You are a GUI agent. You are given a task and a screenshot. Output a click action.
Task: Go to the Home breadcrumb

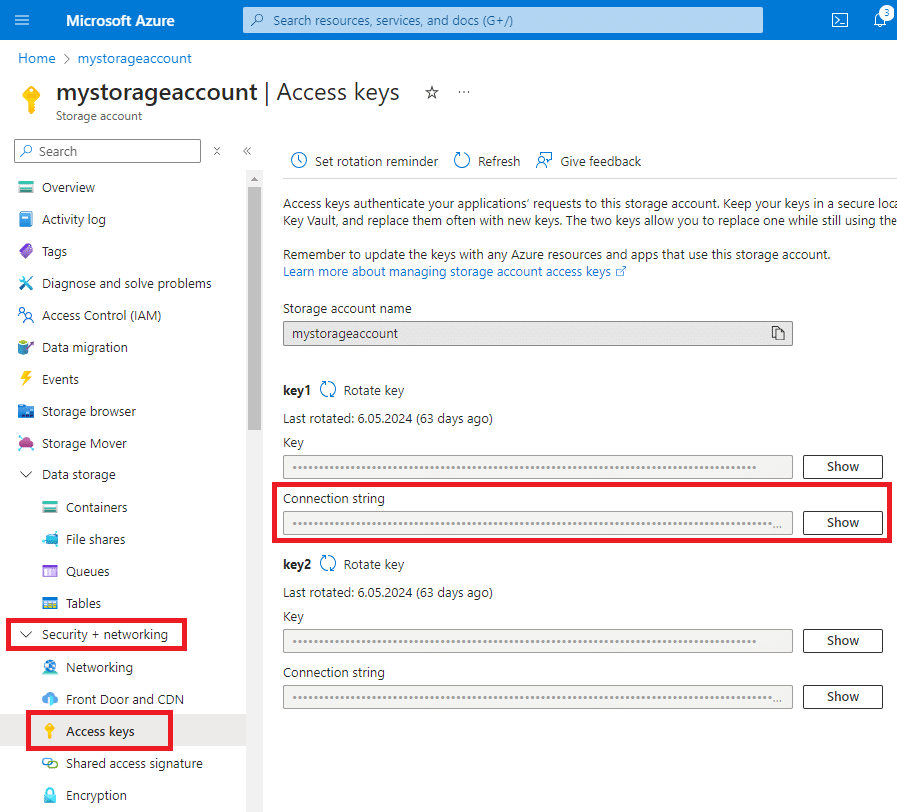[37, 58]
